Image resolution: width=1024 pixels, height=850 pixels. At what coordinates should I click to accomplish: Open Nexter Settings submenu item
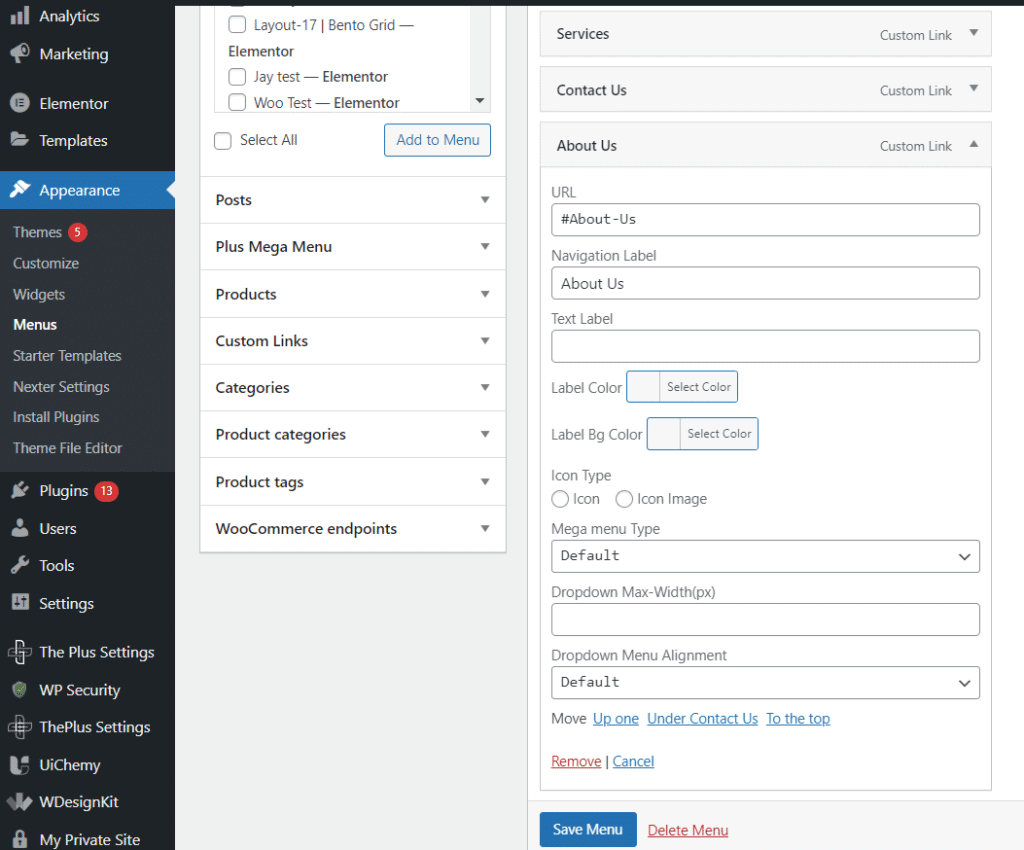61,386
